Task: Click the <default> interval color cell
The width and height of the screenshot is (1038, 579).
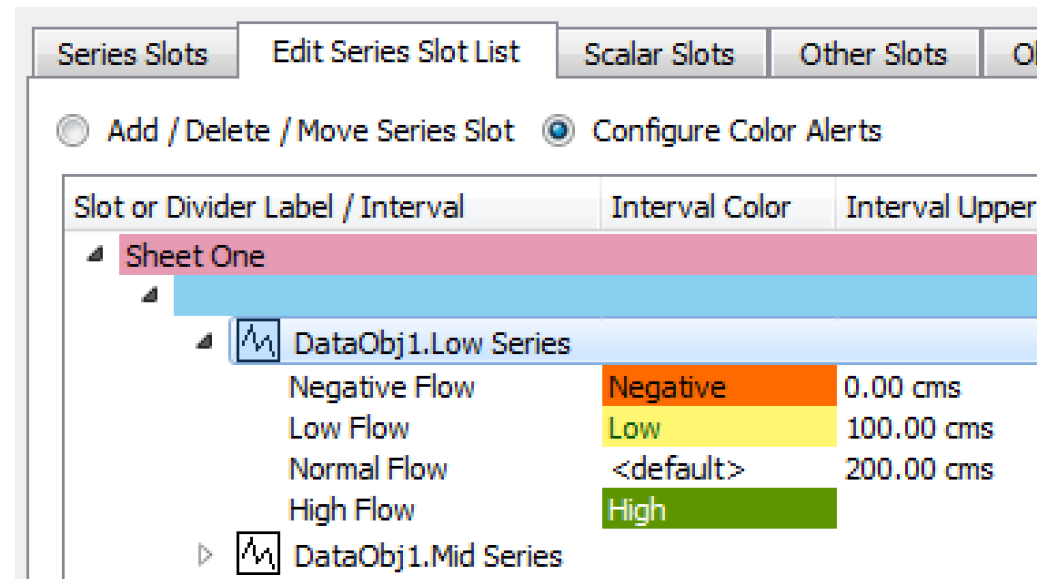Action: (x=718, y=469)
